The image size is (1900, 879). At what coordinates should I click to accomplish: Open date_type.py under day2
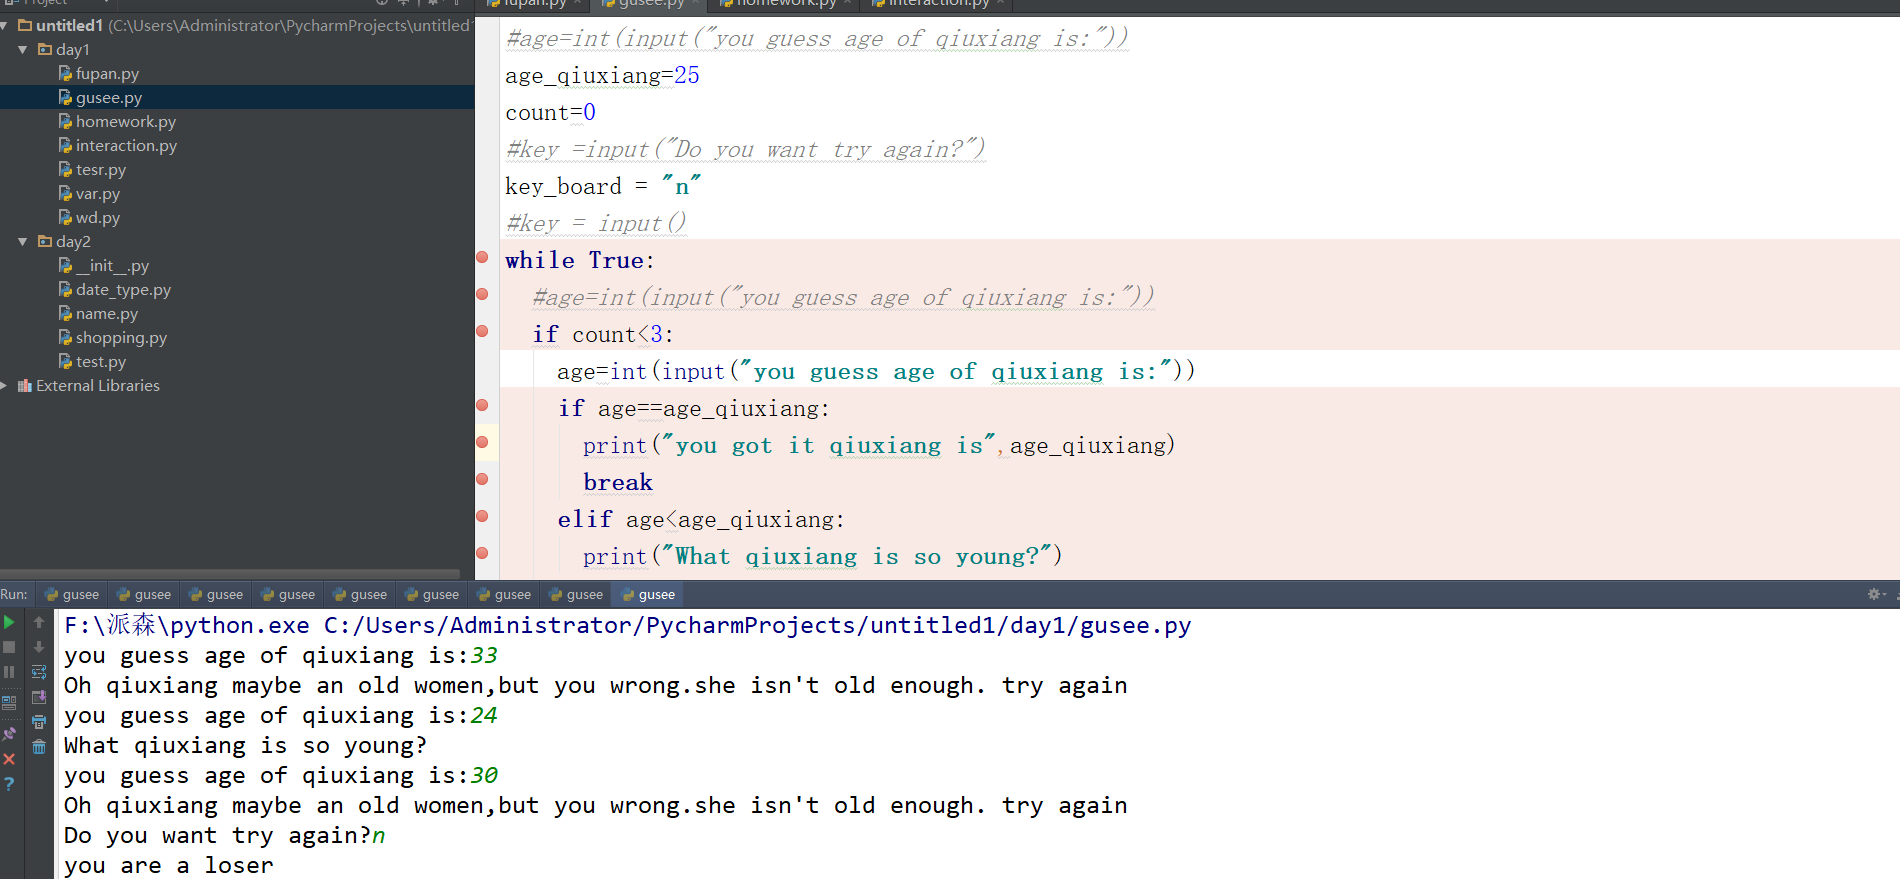(x=123, y=289)
